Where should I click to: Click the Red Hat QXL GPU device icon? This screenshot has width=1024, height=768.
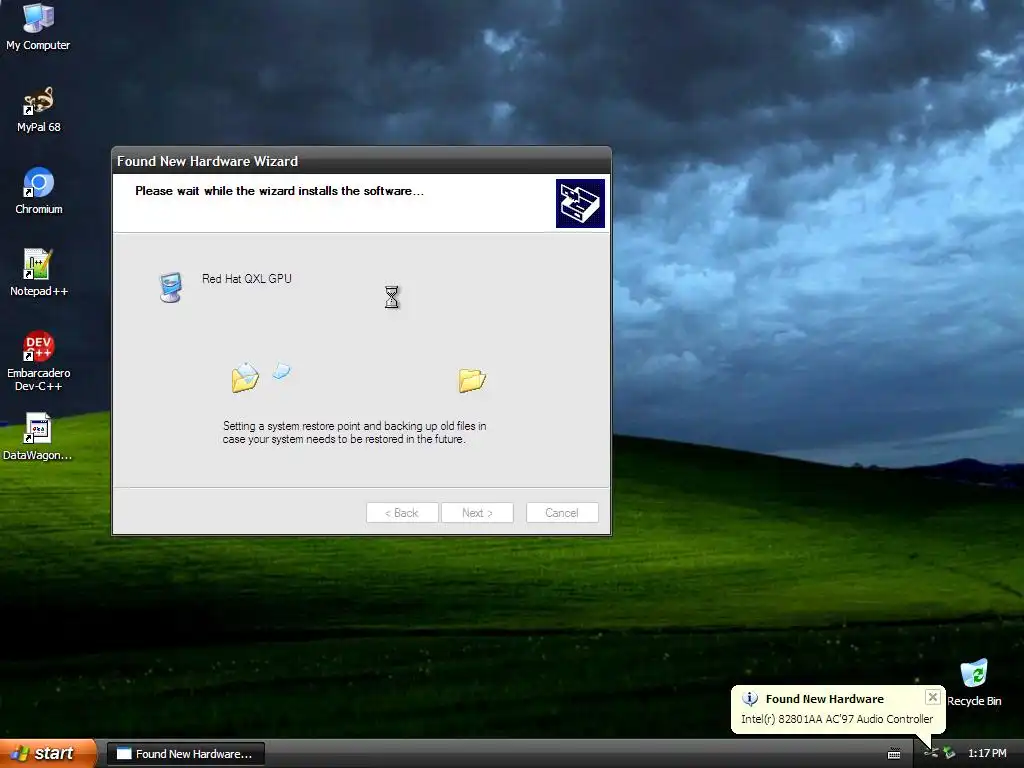pos(170,287)
